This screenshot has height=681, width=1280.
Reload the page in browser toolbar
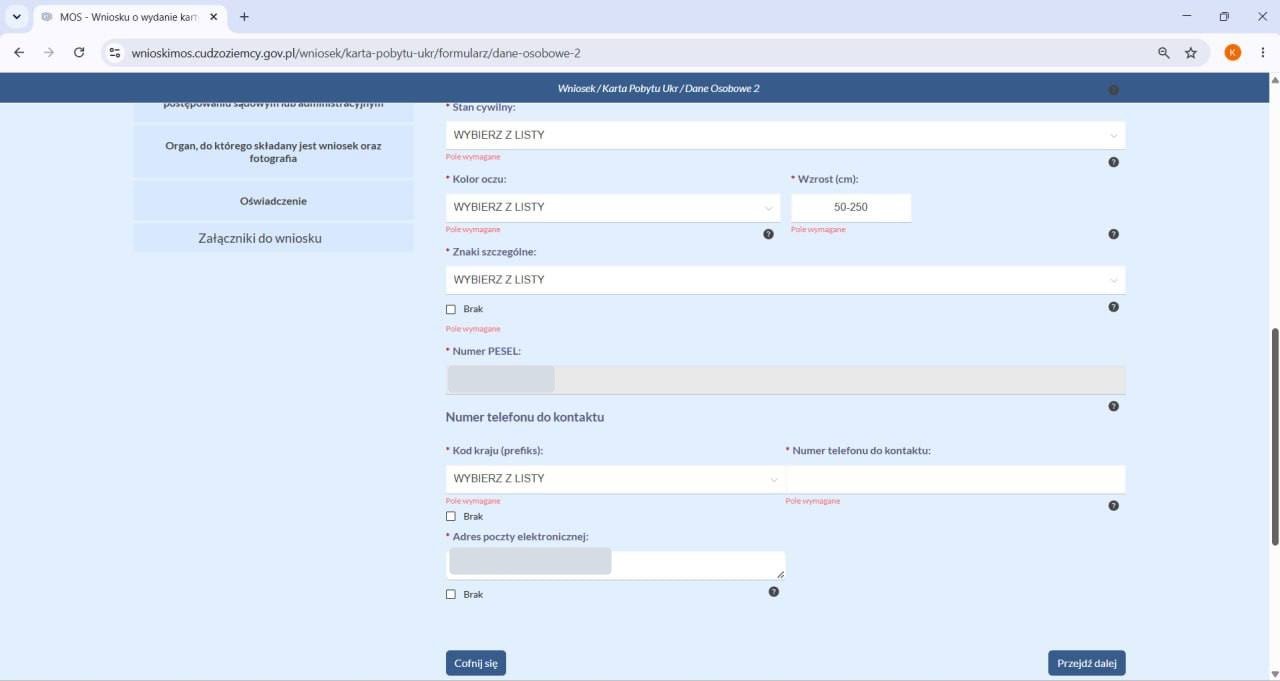point(79,53)
